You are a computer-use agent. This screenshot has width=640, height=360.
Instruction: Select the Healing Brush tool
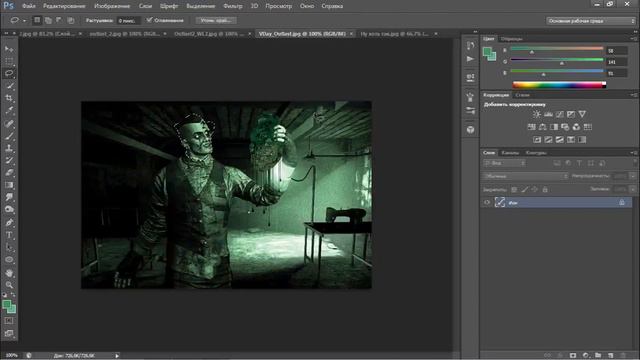click(x=9, y=123)
